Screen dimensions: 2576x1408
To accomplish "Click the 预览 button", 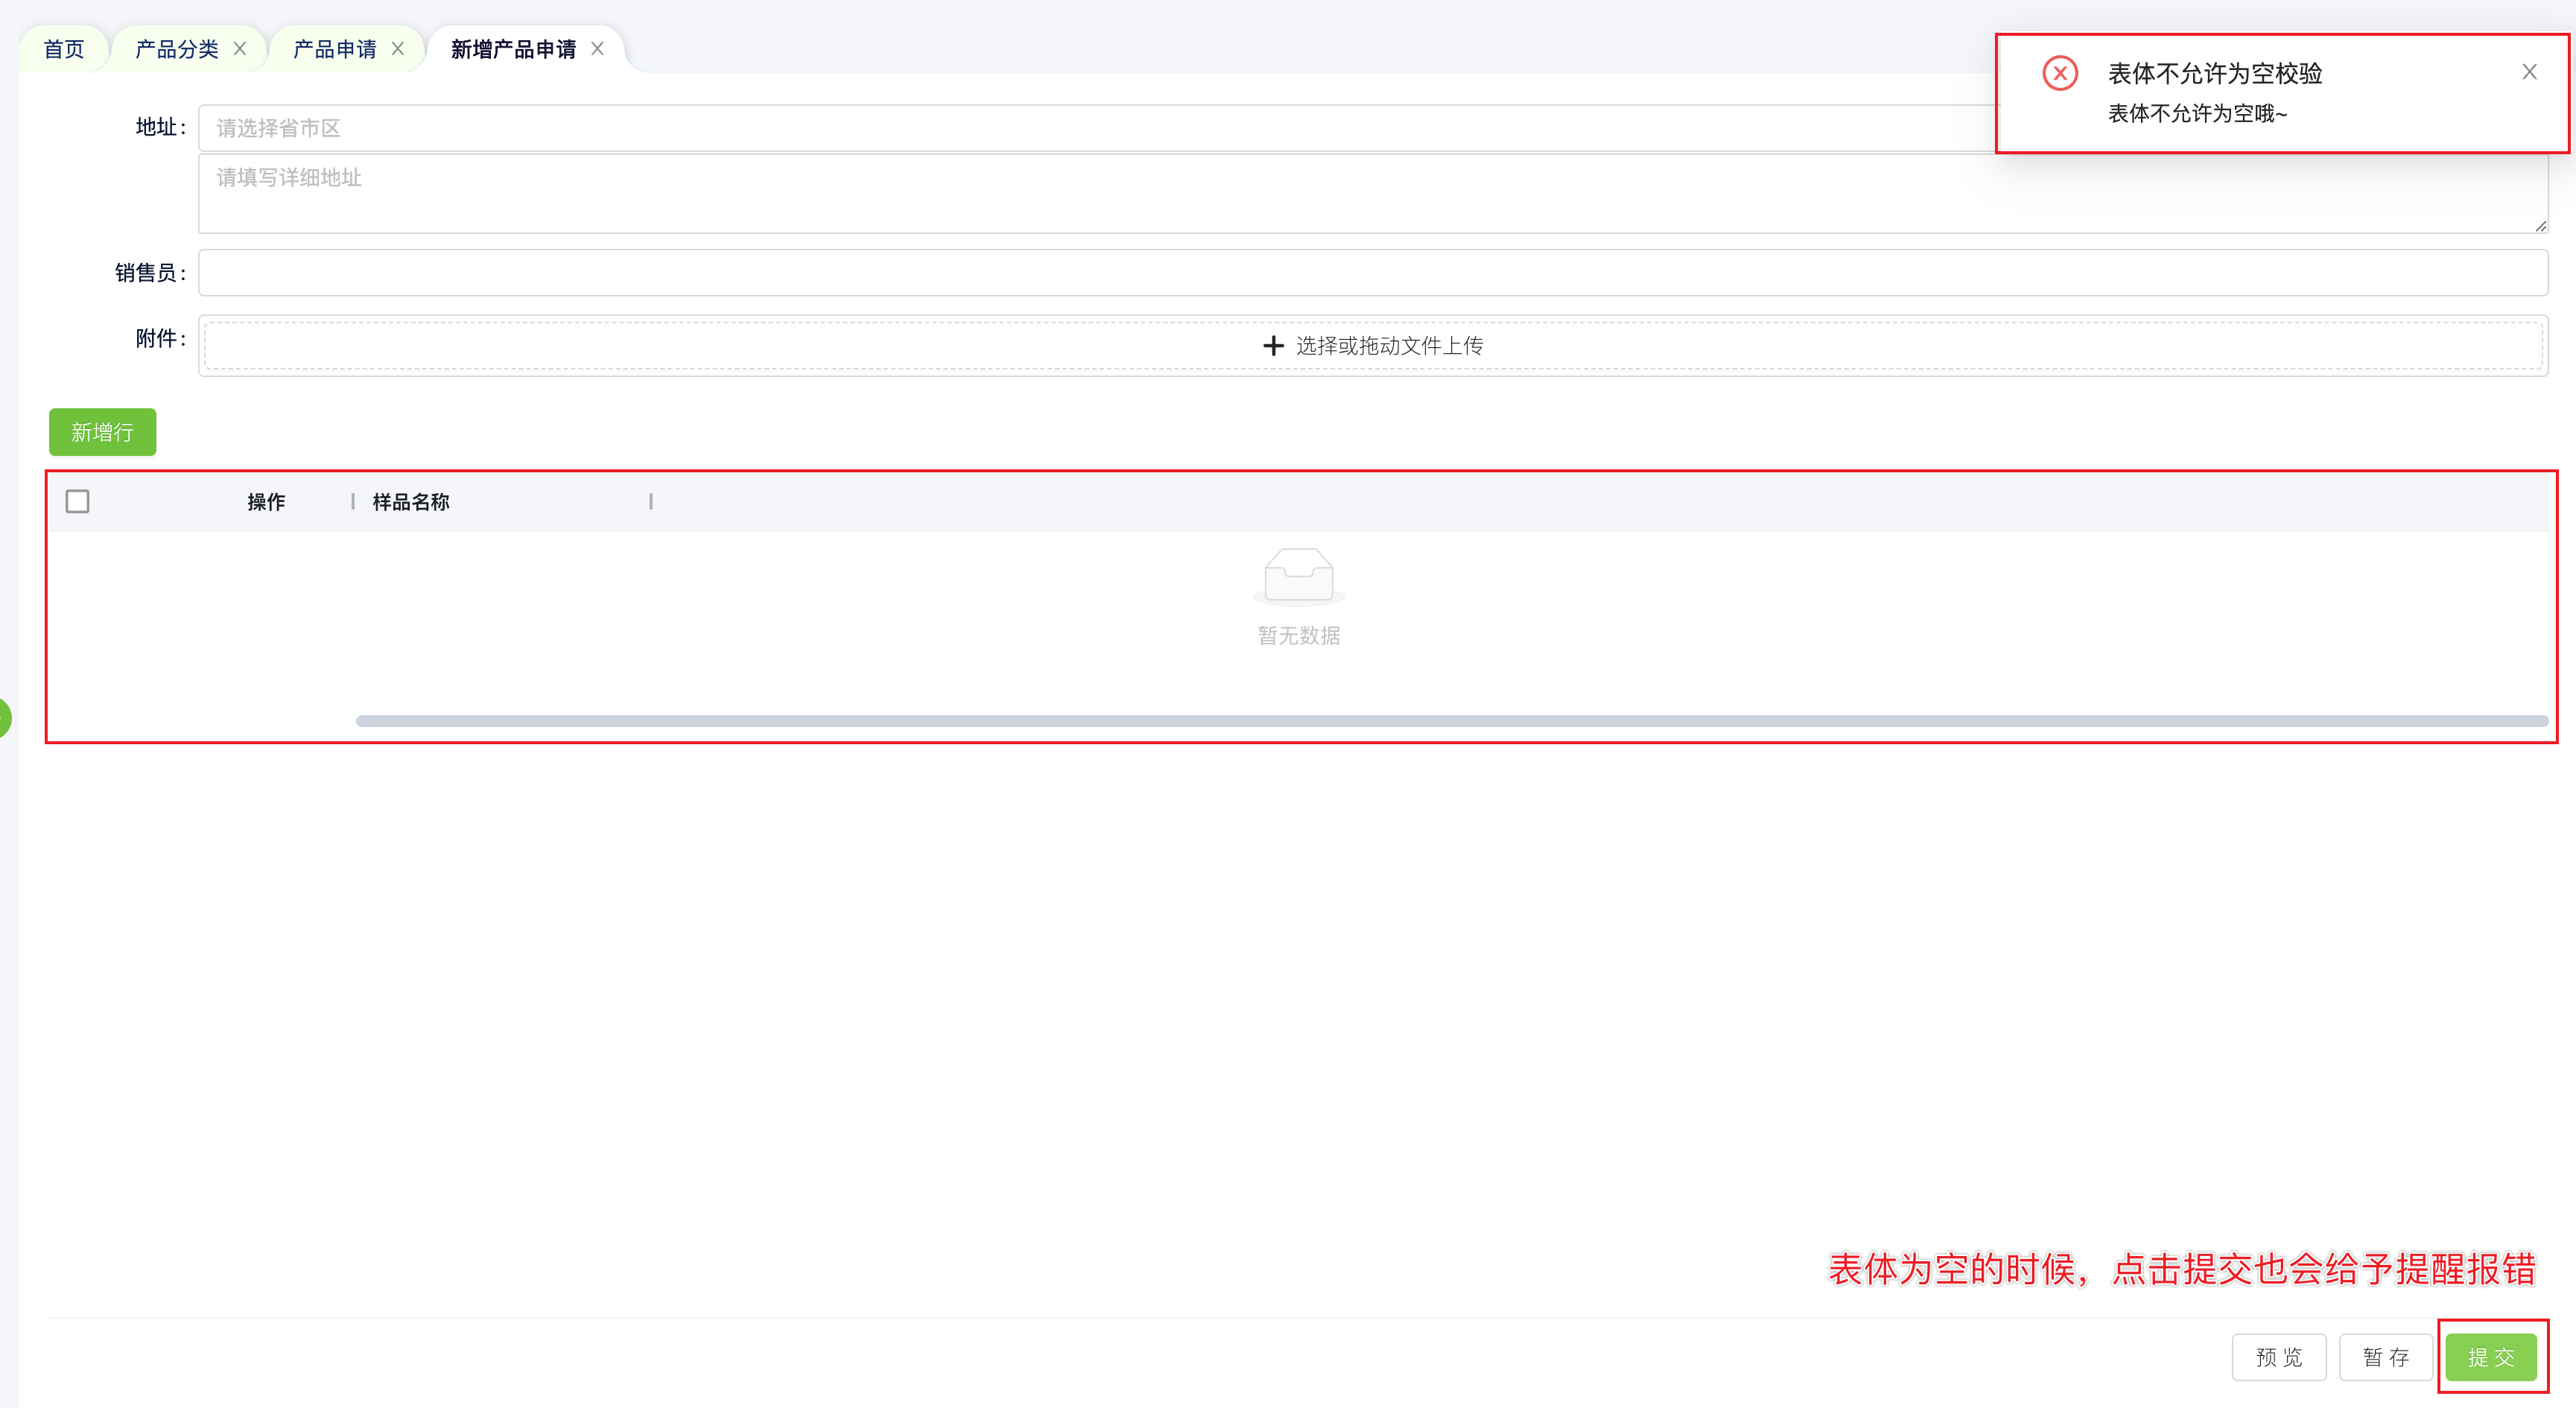I will click(2278, 1357).
